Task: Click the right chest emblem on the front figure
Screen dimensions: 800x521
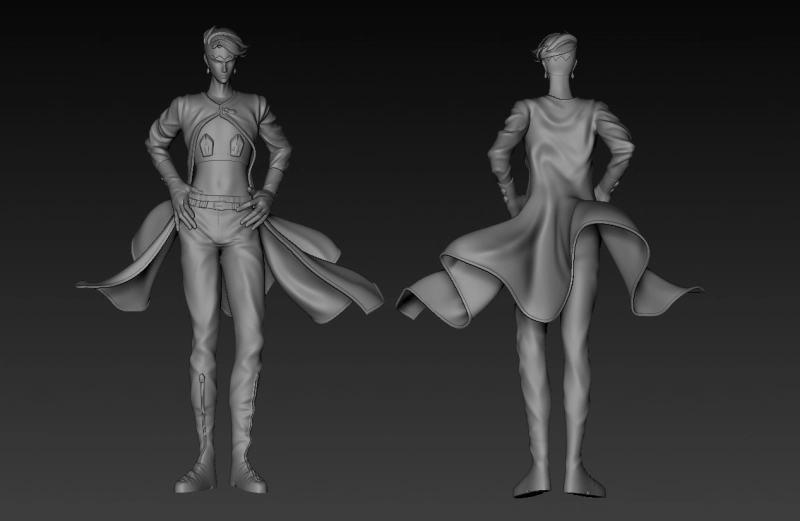Action: (x=237, y=147)
